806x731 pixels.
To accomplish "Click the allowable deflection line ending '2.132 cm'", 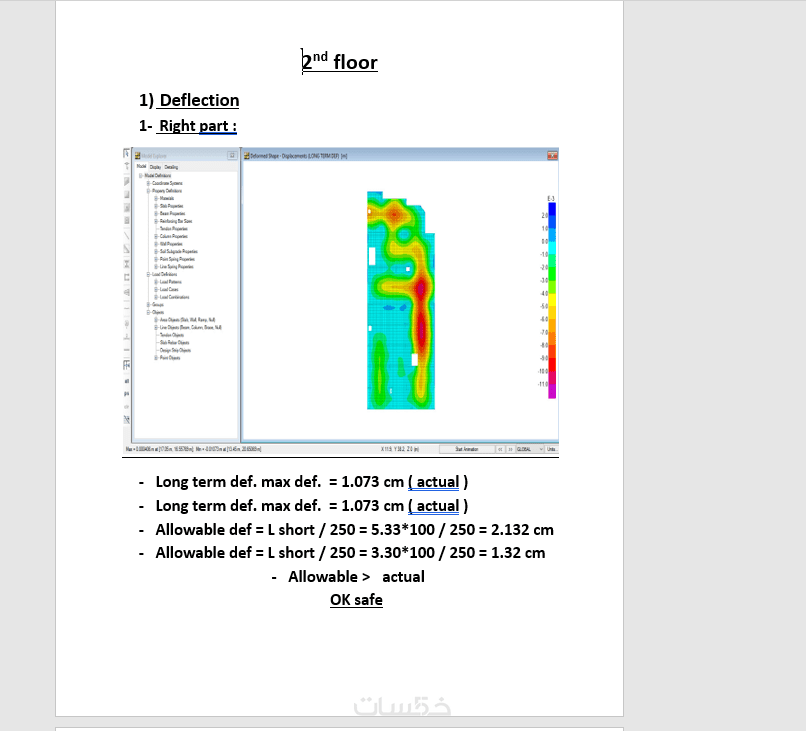I will coord(355,529).
